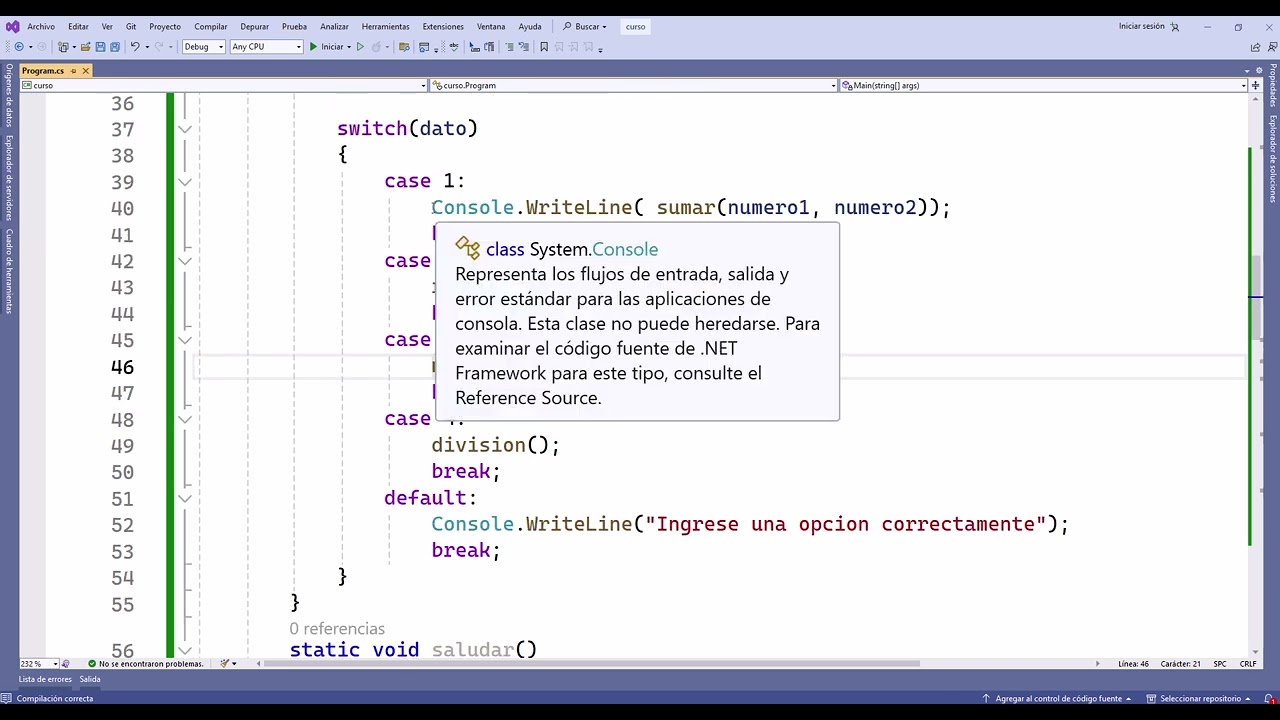Click the Live Share icon in the title area
This screenshot has width=1280, height=720.
[1255, 47]
